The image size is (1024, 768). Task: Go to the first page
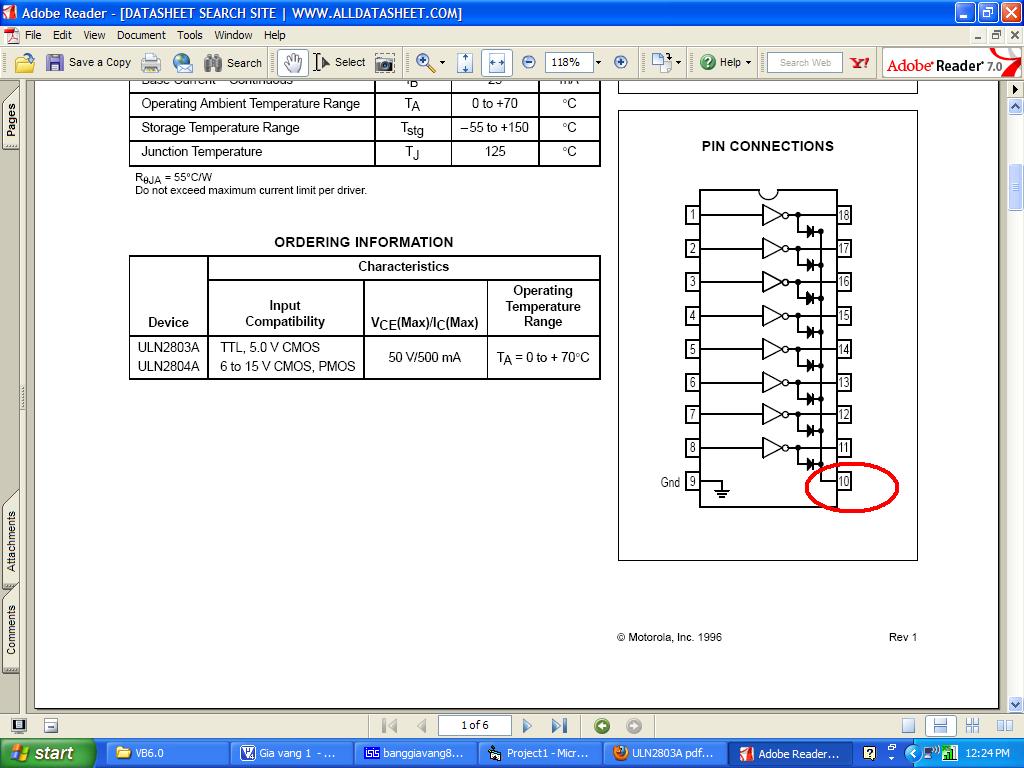389,726
